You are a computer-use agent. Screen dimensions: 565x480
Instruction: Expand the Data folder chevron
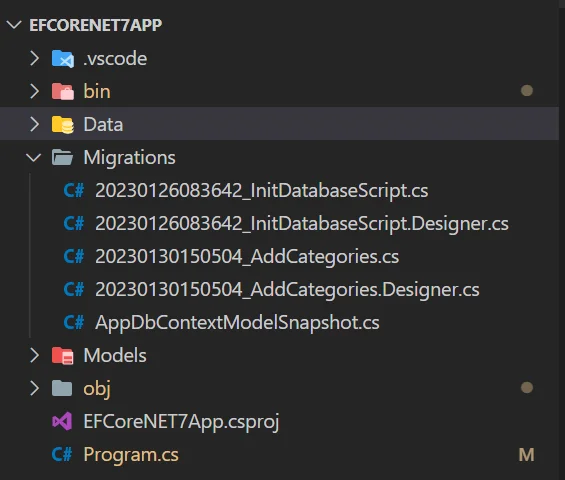tap(35, 124)
